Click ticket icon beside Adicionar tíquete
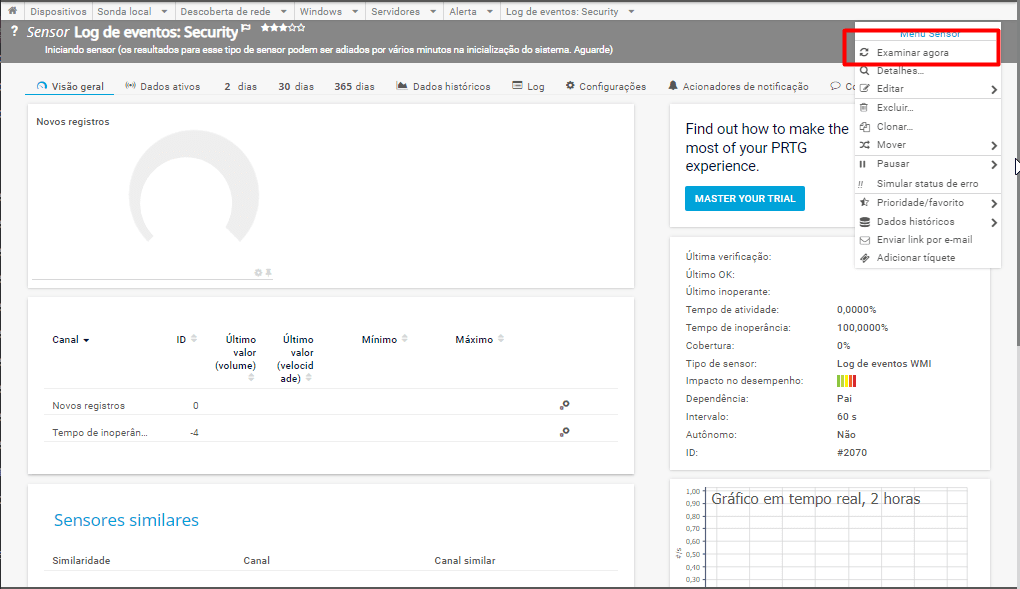 click(x=865, y=258)
